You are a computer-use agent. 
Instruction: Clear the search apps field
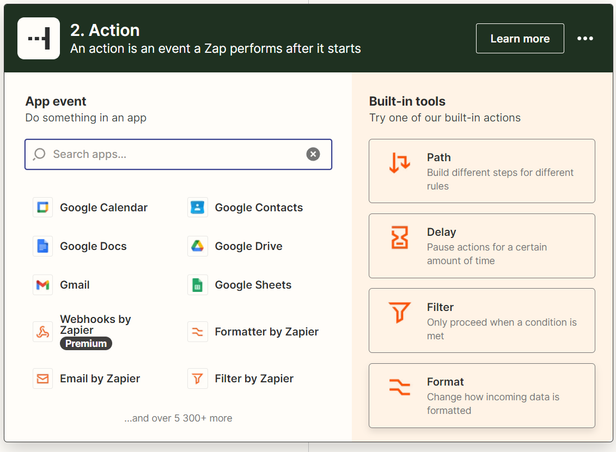coord(313,154)
